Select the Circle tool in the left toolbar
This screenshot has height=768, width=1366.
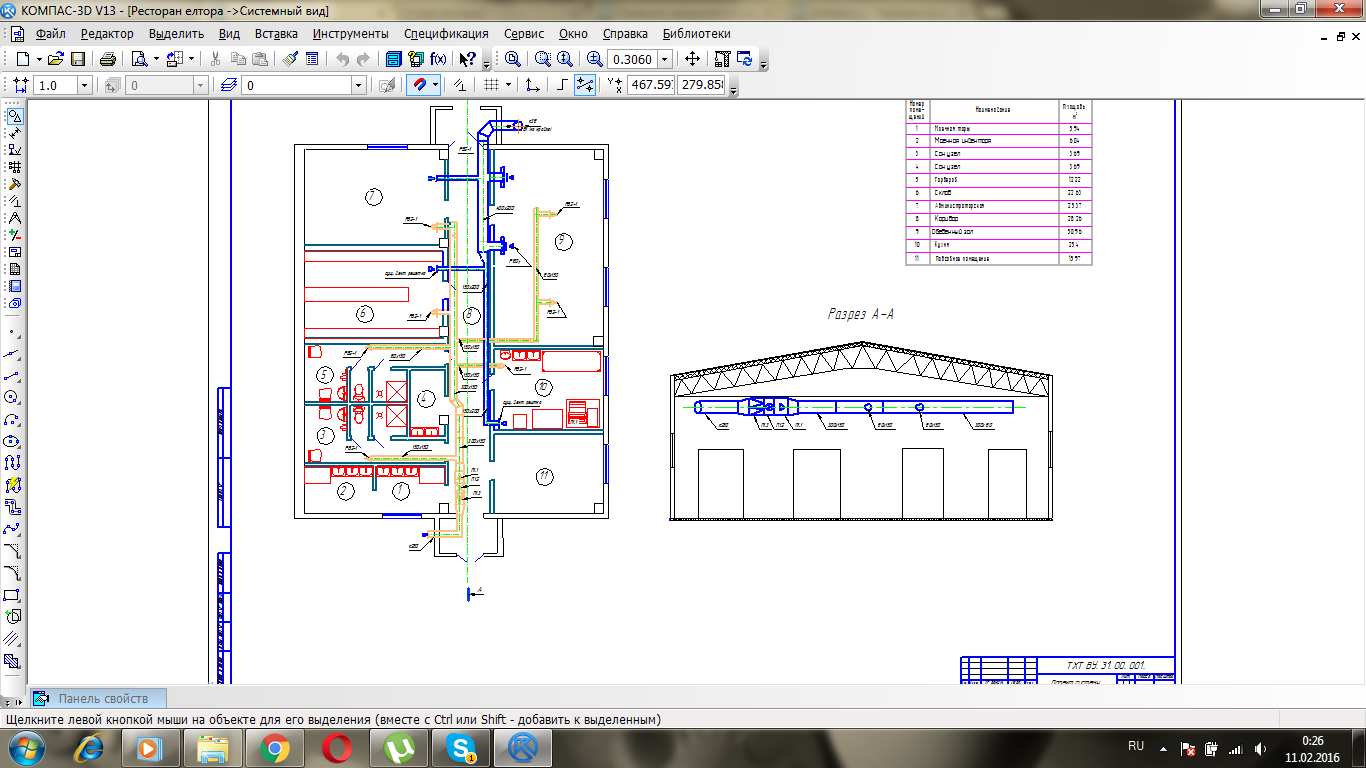(13, 397)
